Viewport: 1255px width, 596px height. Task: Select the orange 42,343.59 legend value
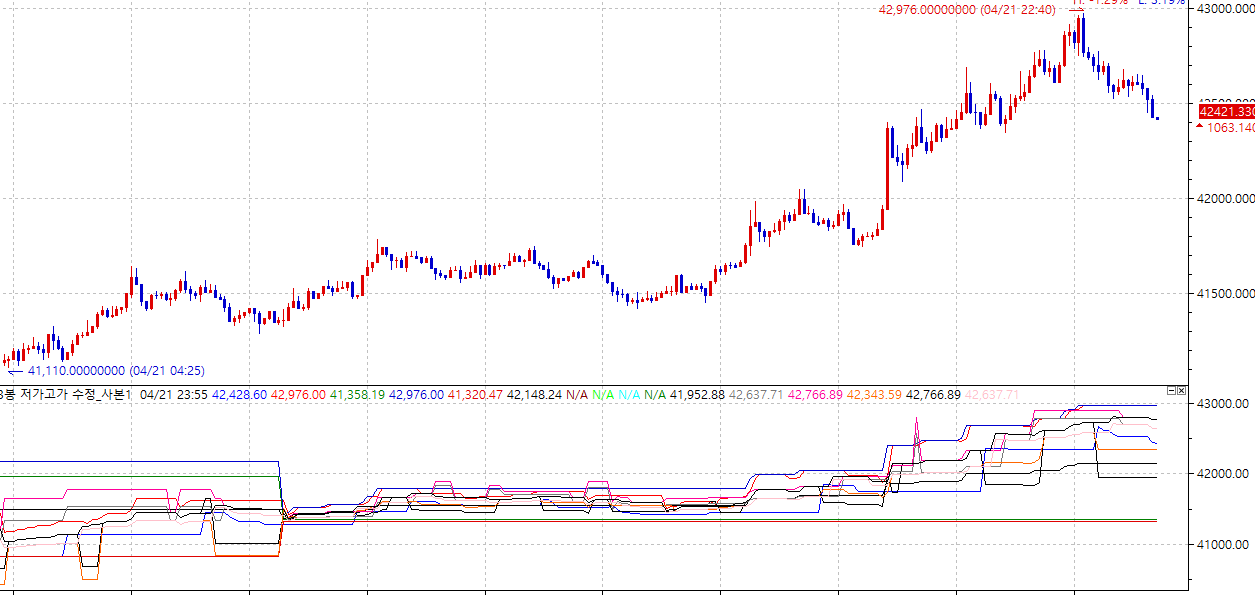(874, 395)
